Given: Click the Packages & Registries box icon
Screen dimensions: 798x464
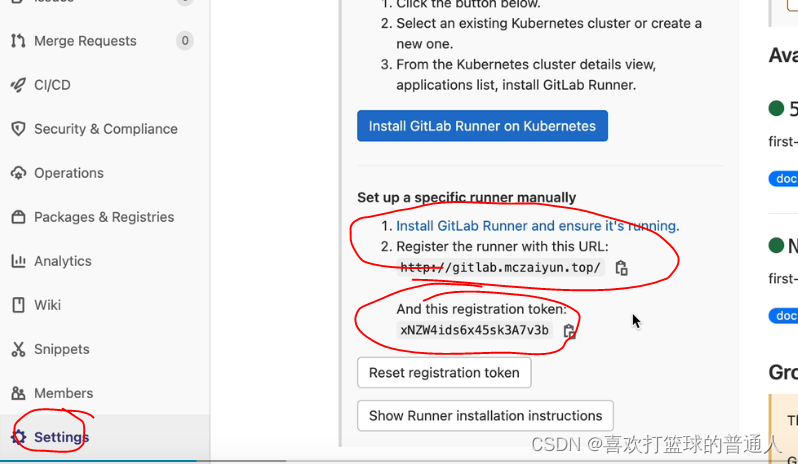Looking at the screenshot, I should pos(18,217).
